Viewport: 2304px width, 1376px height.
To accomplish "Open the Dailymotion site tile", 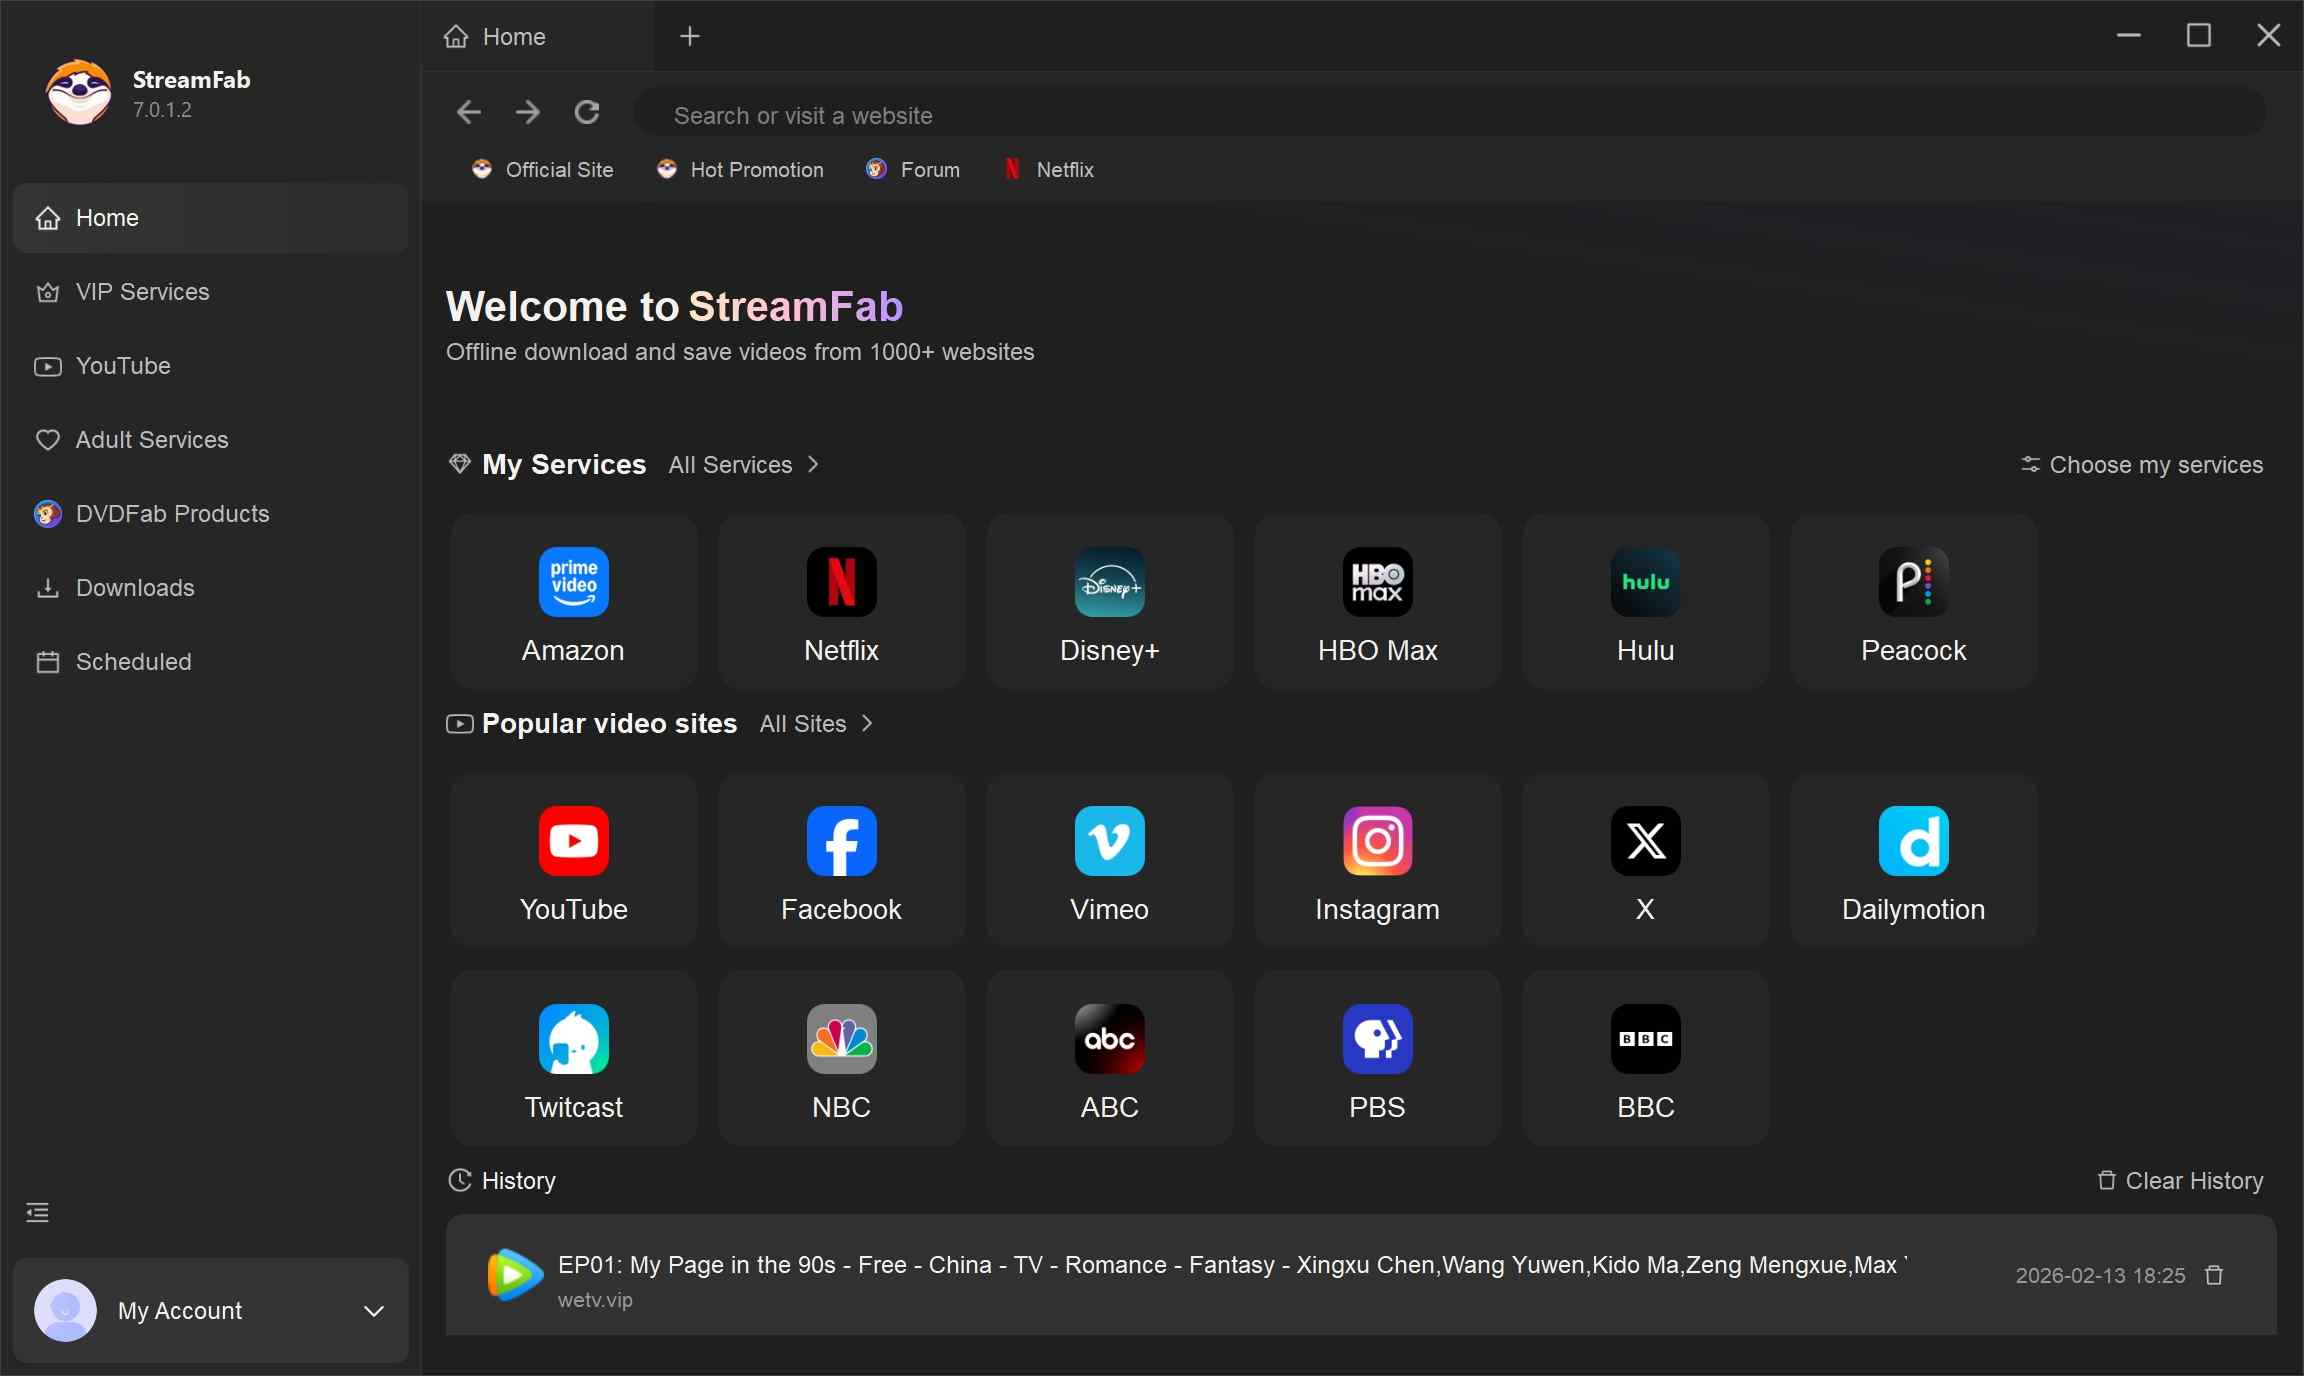I will (x=1912, y=858).
